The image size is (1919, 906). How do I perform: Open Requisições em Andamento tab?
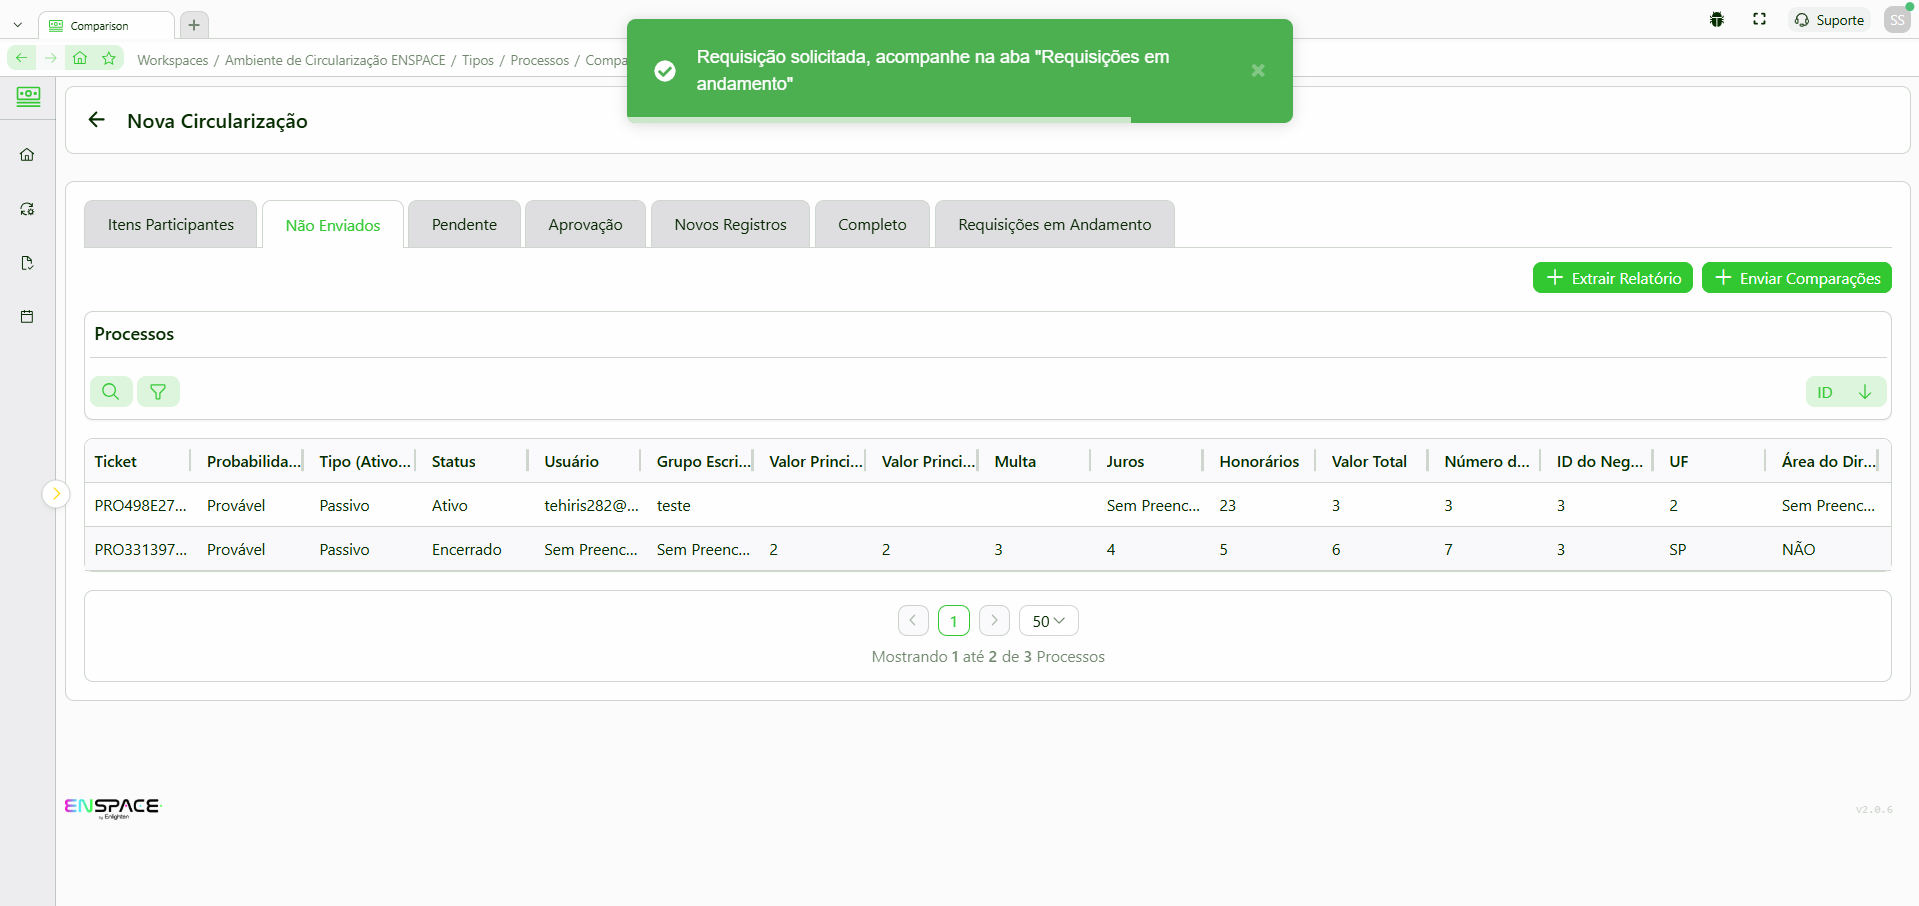(1054, 225)
